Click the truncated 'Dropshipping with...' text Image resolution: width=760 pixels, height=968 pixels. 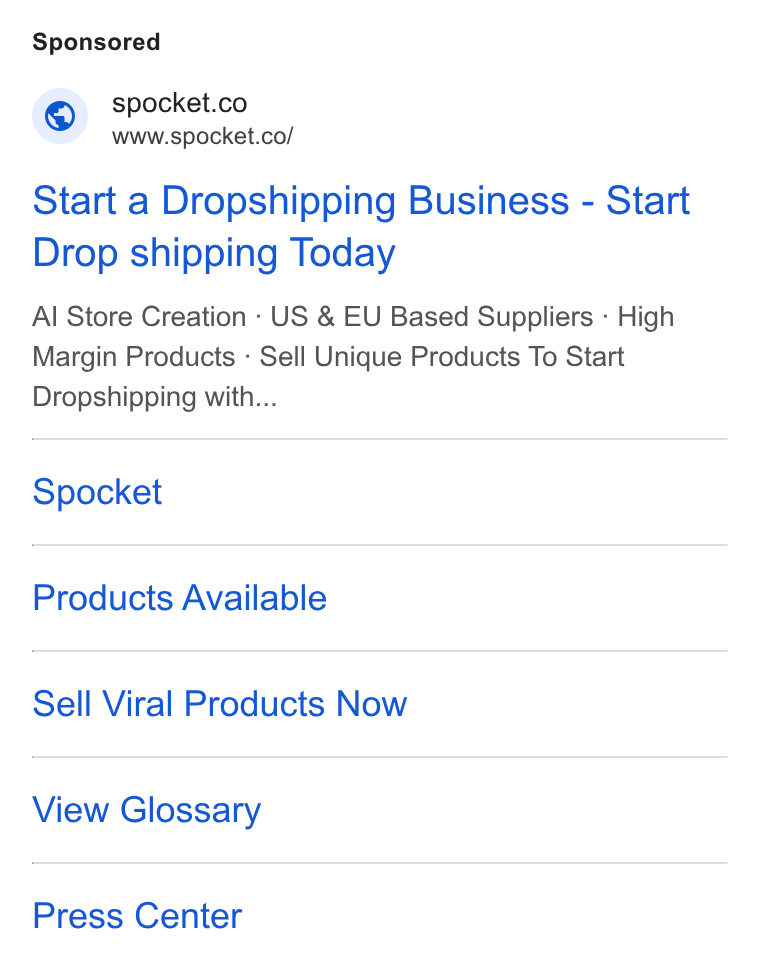click(x=154, y=397)
